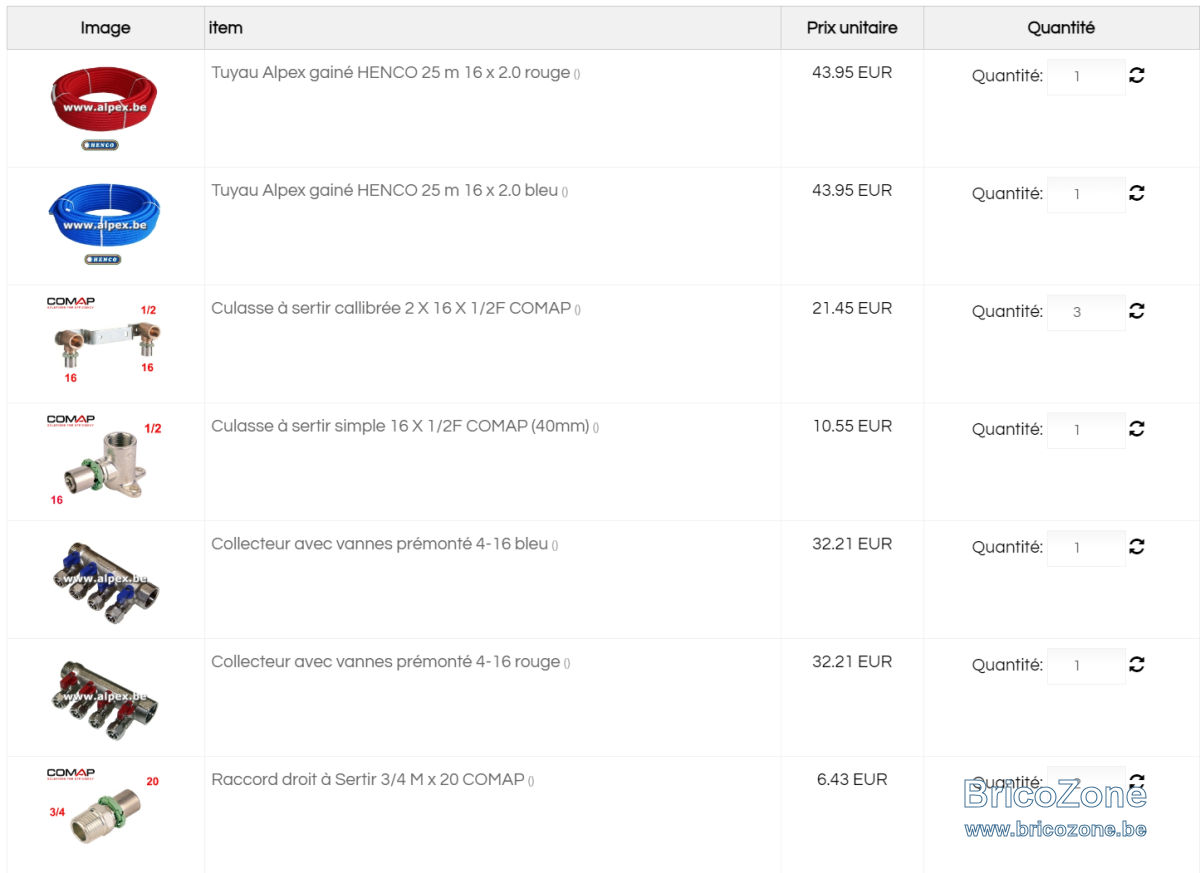Select the 21.45 EUR price
Viewport: 1200px width, 873px height.
[x=852, y=309]
